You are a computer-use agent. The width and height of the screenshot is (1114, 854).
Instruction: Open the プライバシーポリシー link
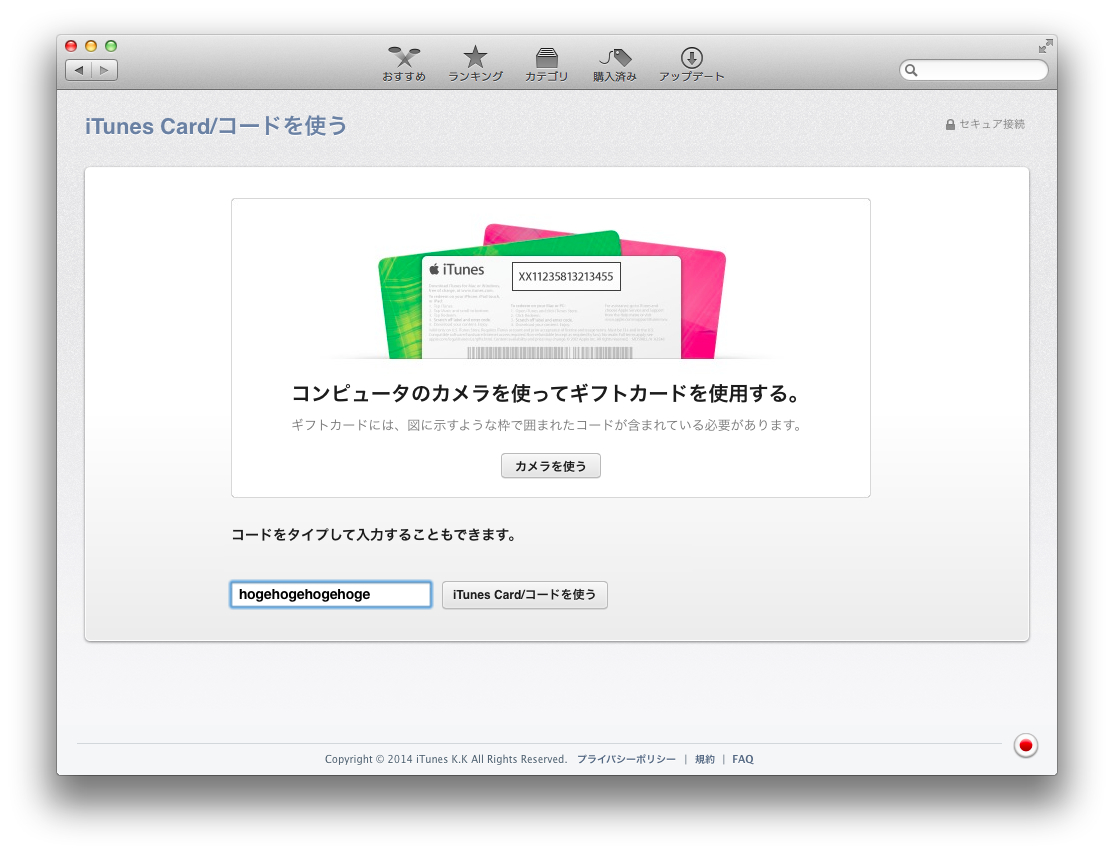(626, 759)
